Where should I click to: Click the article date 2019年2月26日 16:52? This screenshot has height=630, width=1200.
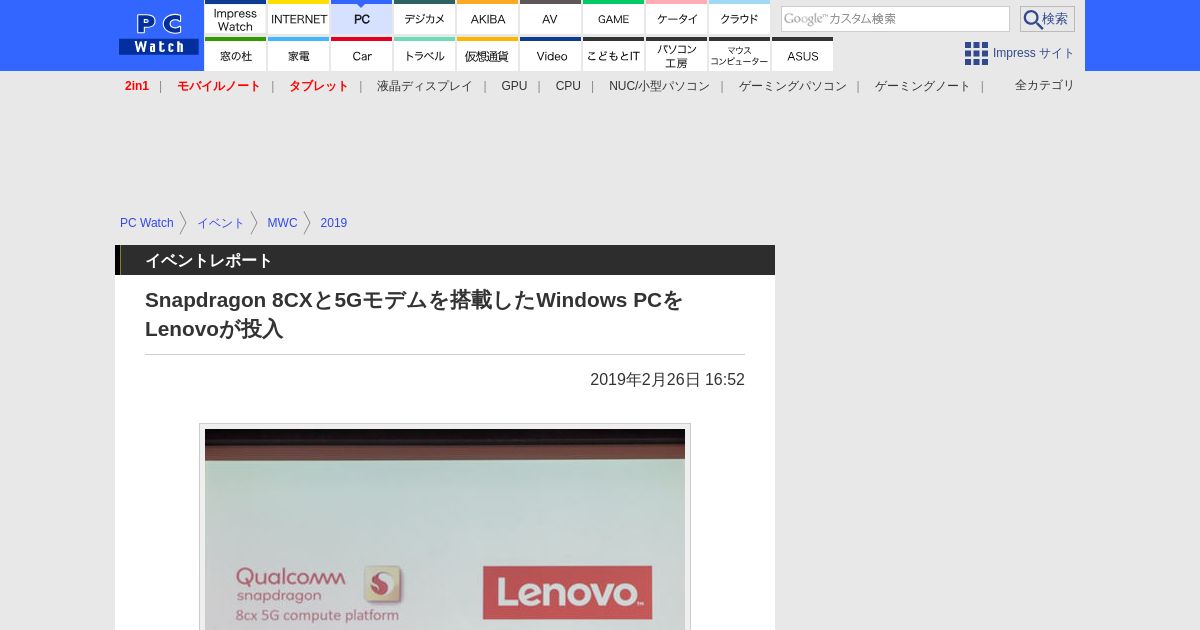[x=667, y=380]
